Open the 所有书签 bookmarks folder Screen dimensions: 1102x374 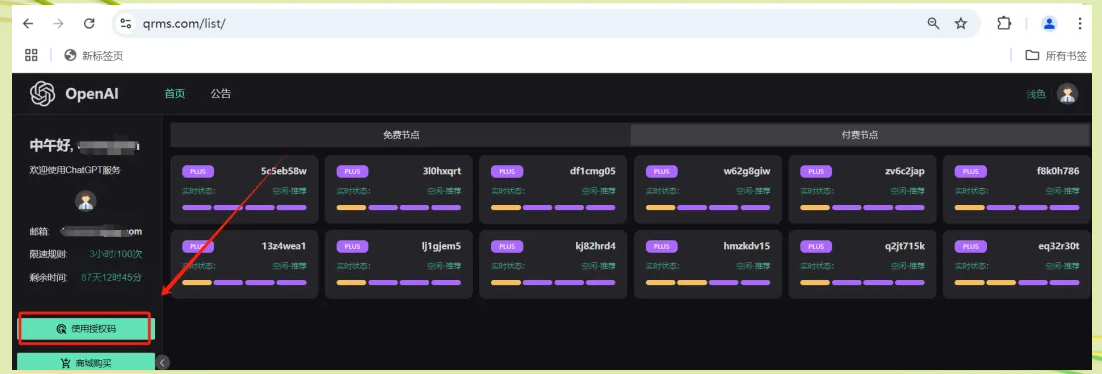click(x=1056, y=56)
